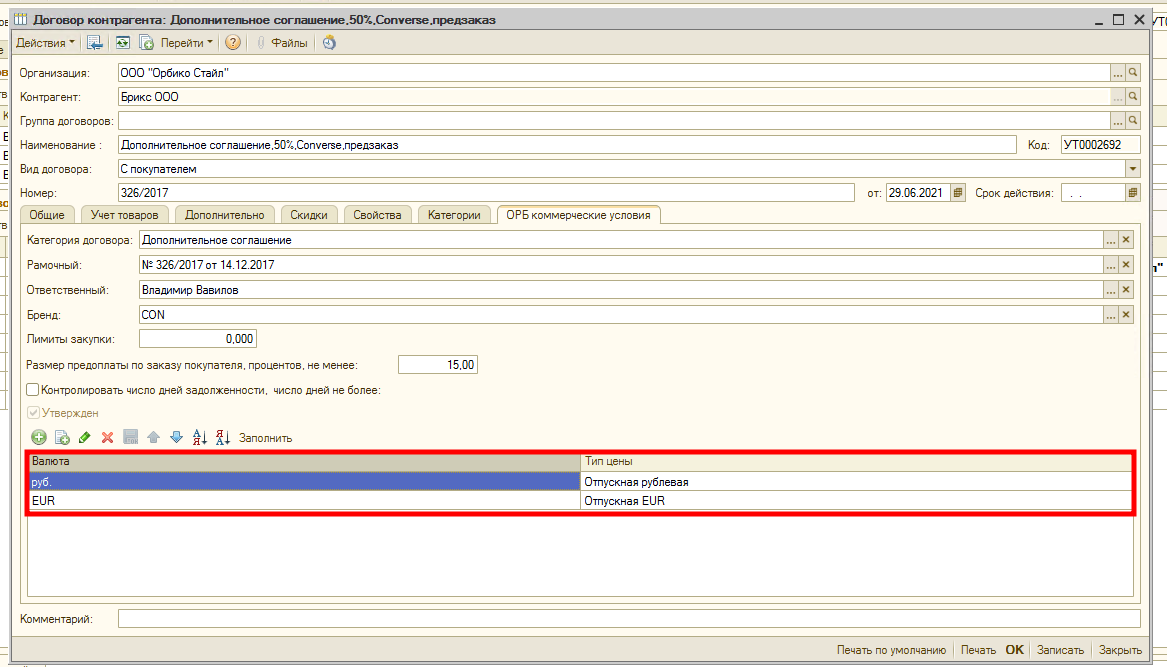Expand the Вид договора dropdown list
Image resolution: width=1167 pixels, height=667 pixels.
1132,169
